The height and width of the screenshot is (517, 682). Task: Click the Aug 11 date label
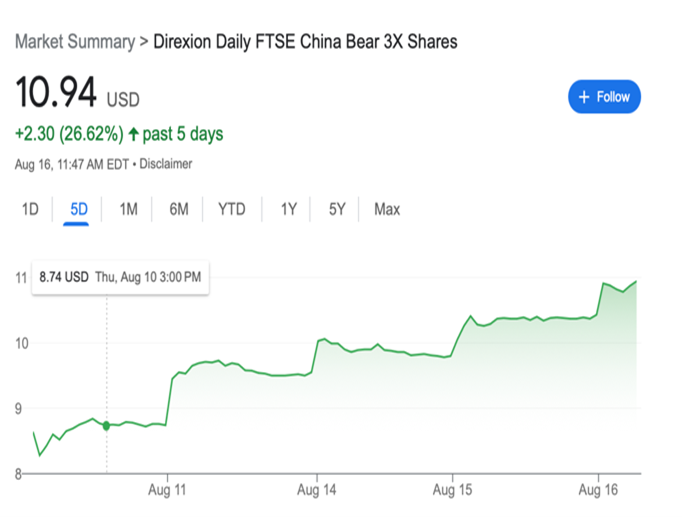coord(167,492)
